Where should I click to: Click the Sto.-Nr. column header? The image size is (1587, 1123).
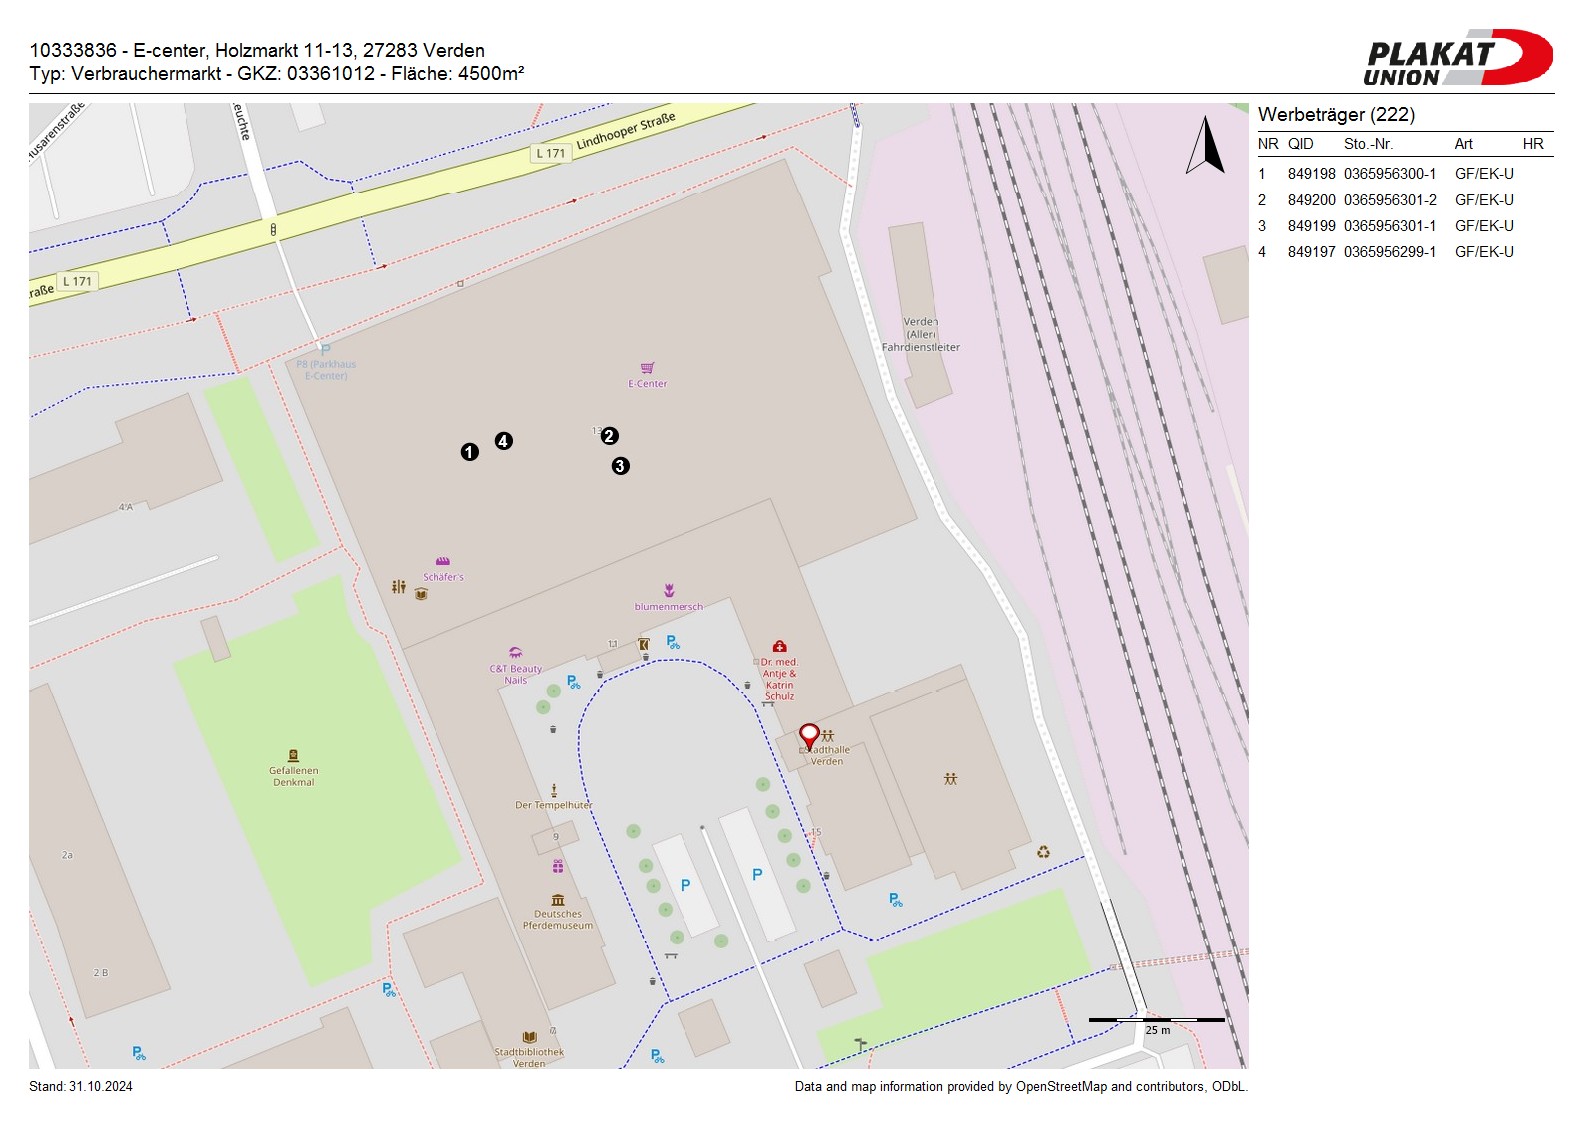point(1368,144)
